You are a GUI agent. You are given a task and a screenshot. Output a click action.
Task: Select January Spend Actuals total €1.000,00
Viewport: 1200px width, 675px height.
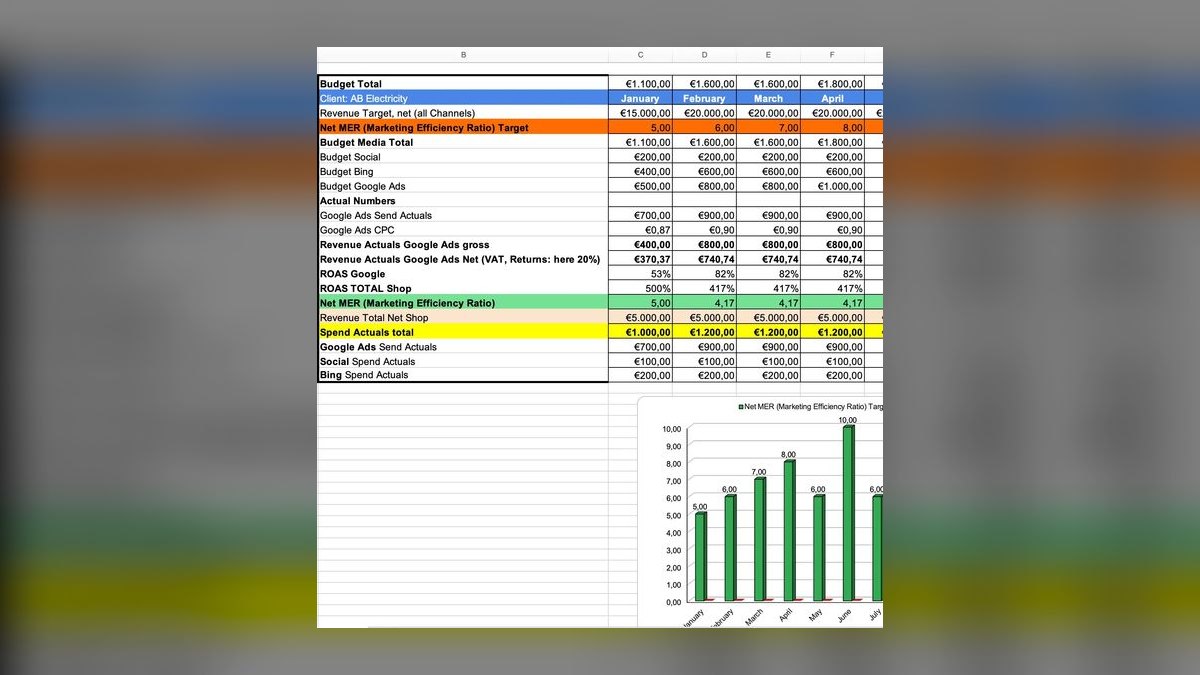pos(640,332)
